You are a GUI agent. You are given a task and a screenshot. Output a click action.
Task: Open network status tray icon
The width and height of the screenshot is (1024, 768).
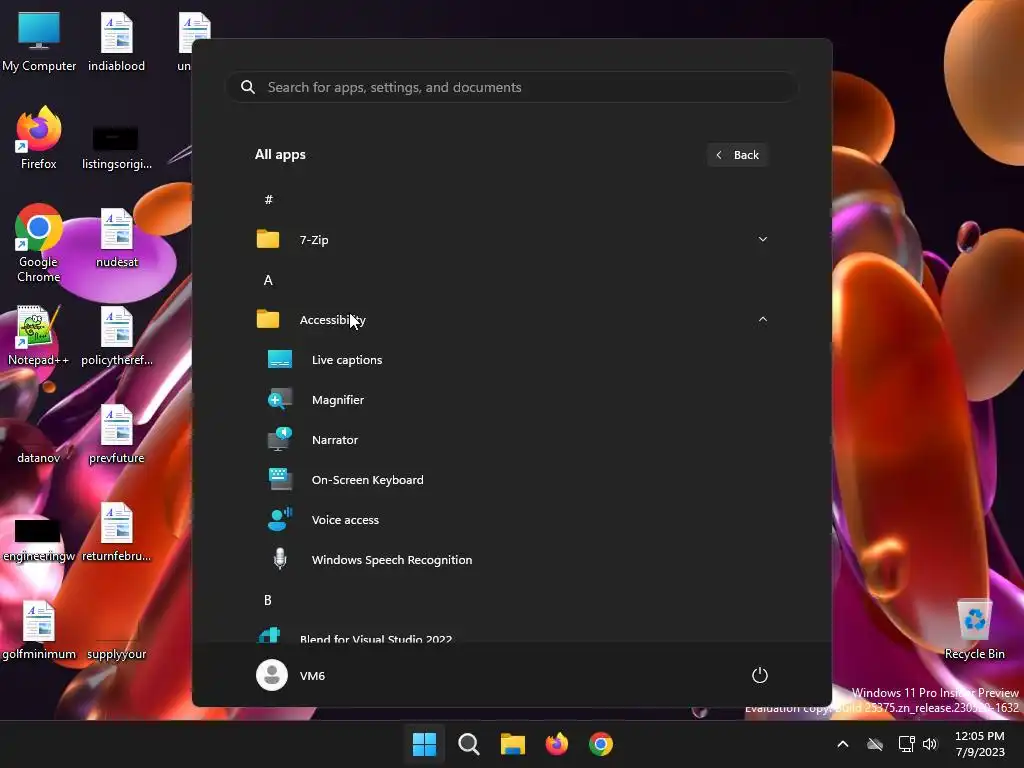click(x=906, y=744)
